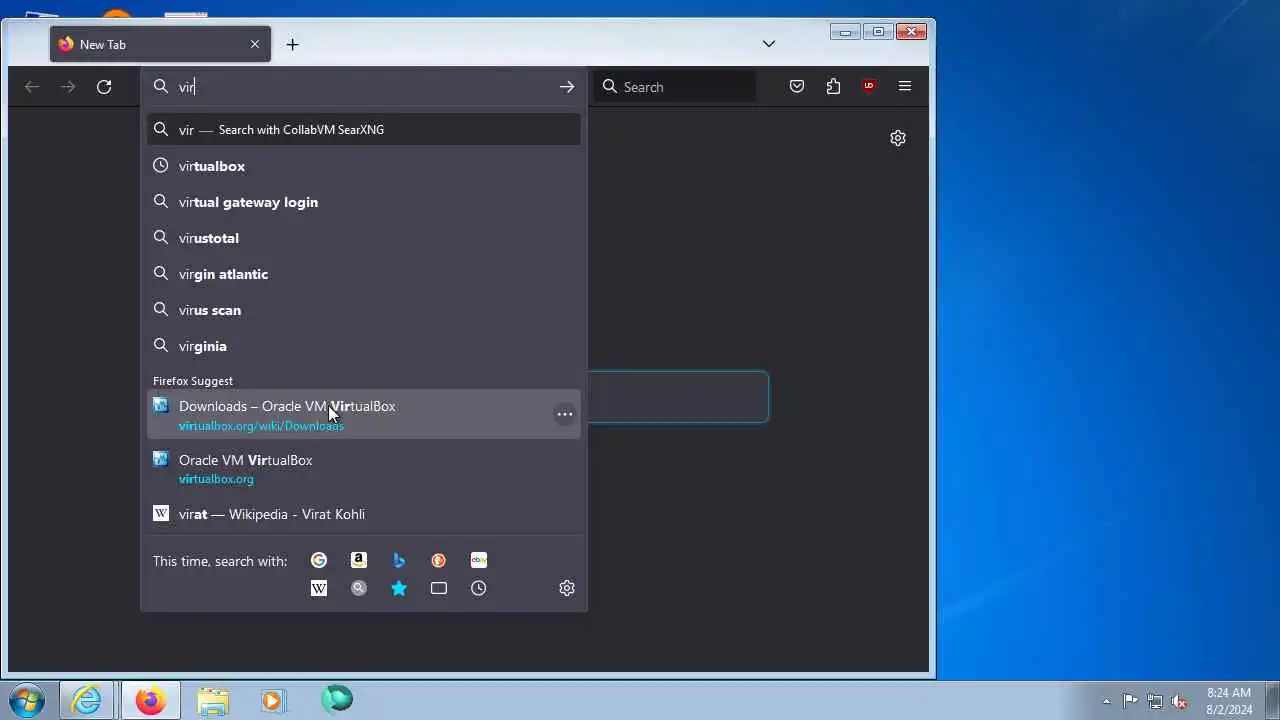This screenshot has width=1280, height=720.
Task: Choose the 'virgin atlantic' suggestion
Action: click(364, 274)
